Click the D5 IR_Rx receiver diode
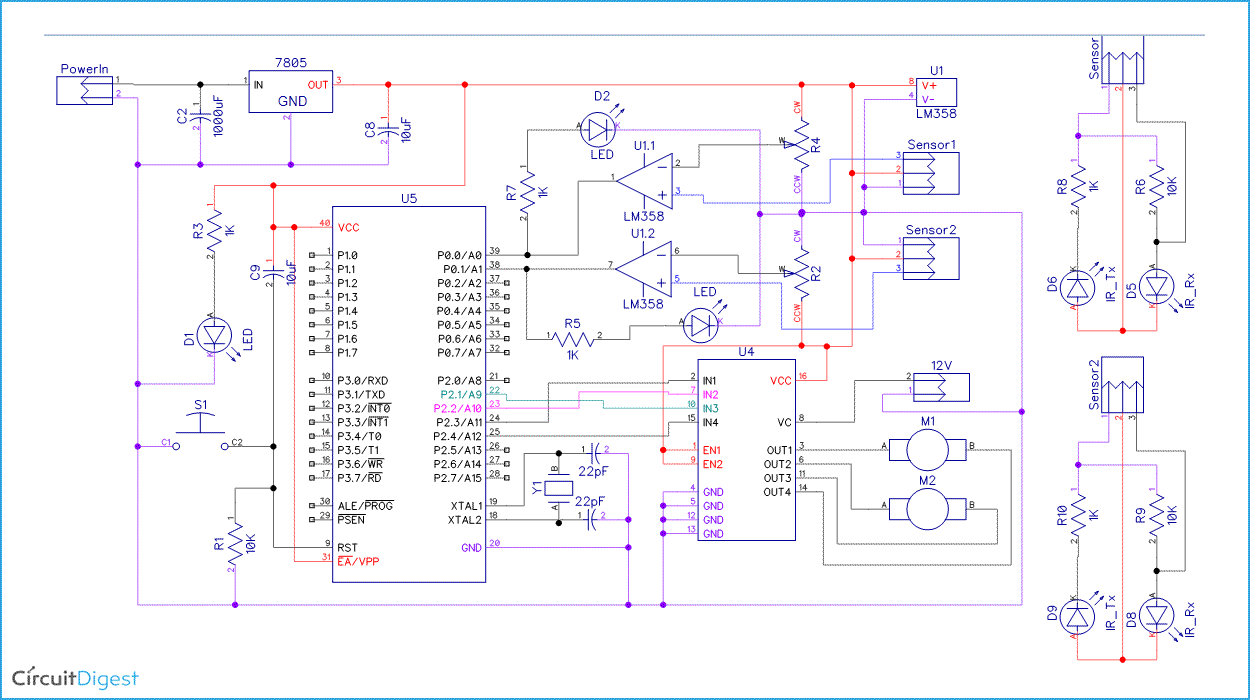 coord(1155,287)
